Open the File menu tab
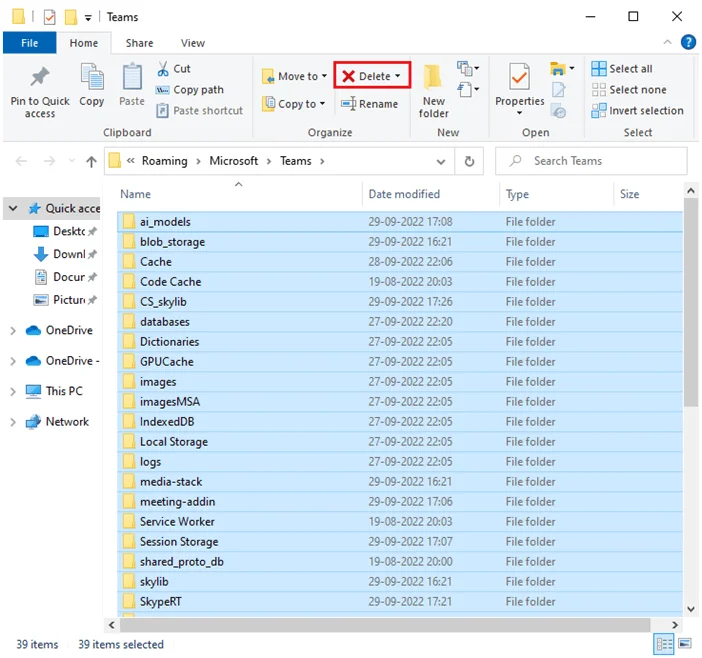The image size is (702, 658). click(30, 43)
